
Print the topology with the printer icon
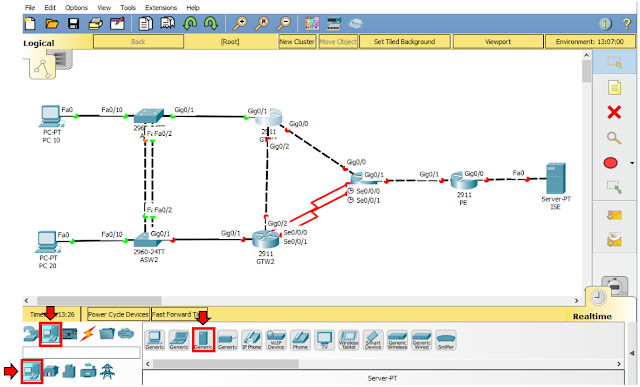coord(96,24)
